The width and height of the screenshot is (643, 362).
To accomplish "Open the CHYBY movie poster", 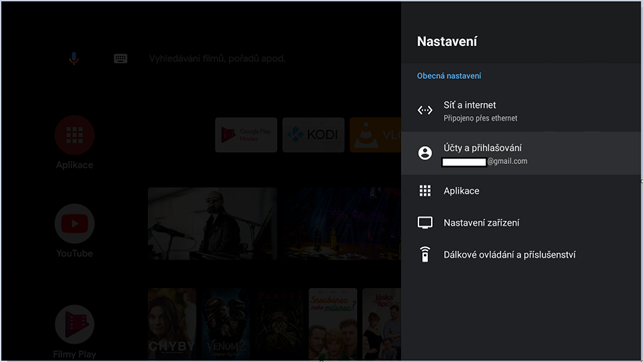I will pyautogui.click(x=172, y=324).
